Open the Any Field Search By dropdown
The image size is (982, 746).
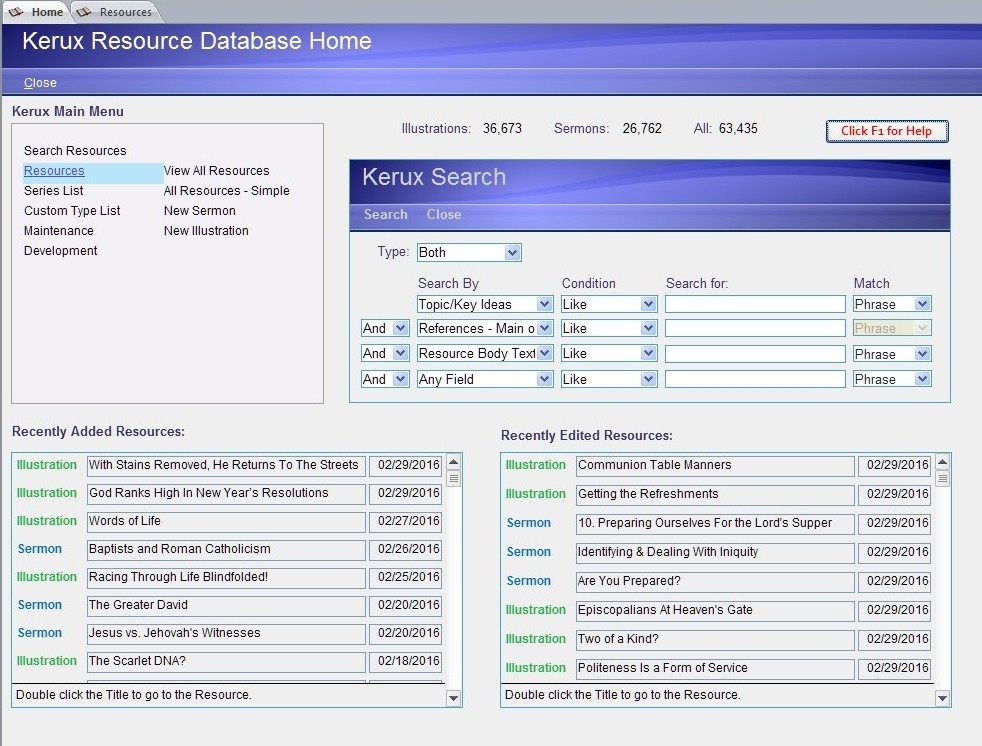point(544,379)
